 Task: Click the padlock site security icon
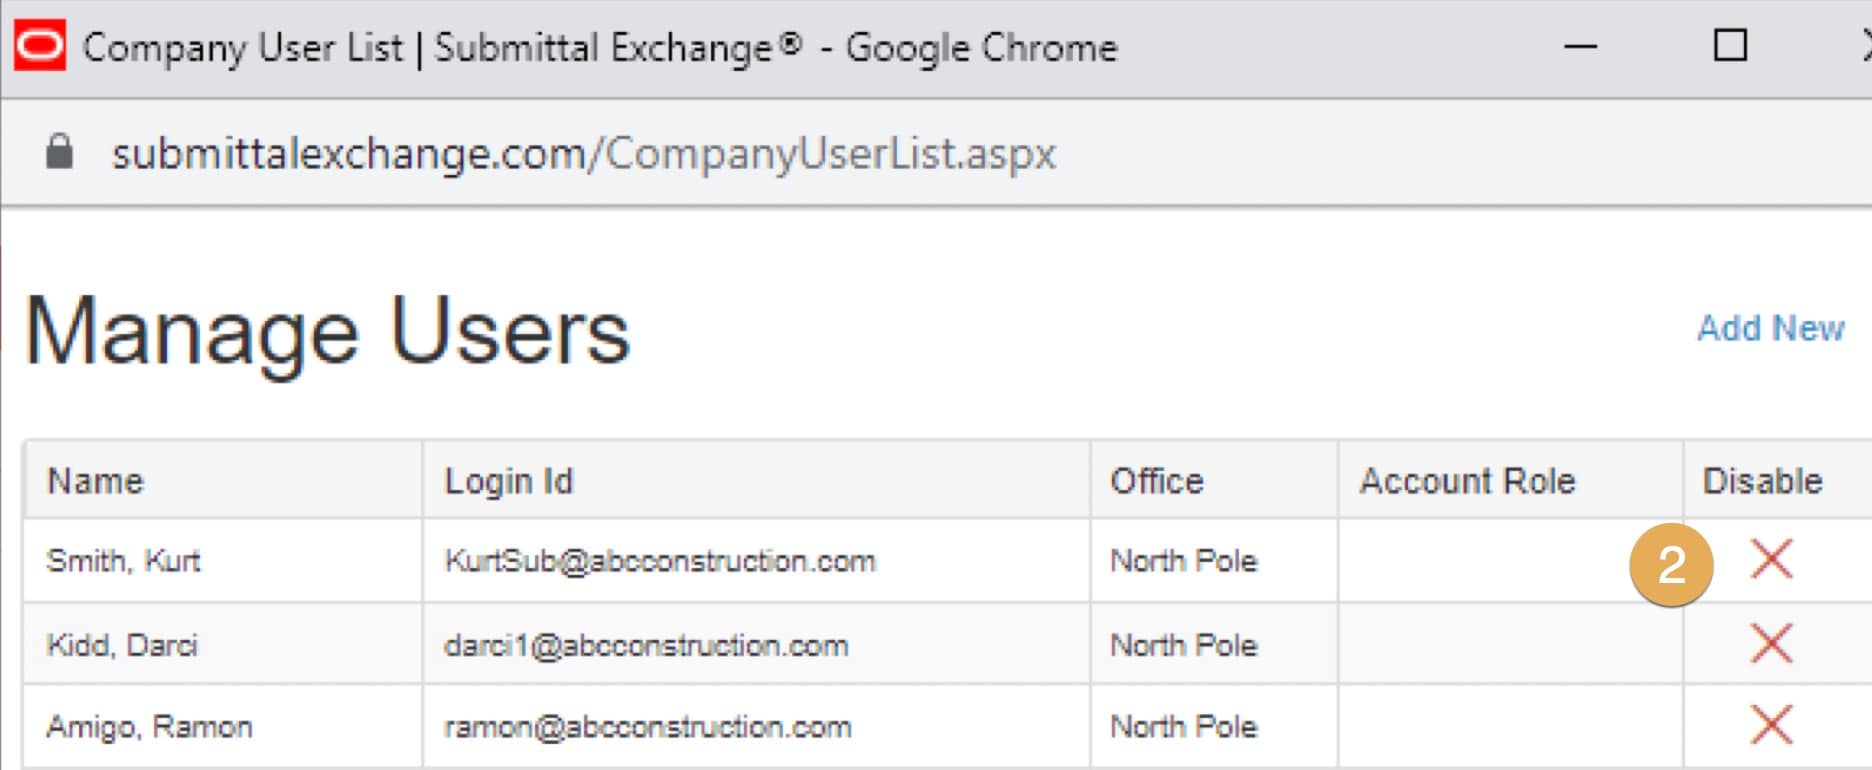[x=60, y=152]
